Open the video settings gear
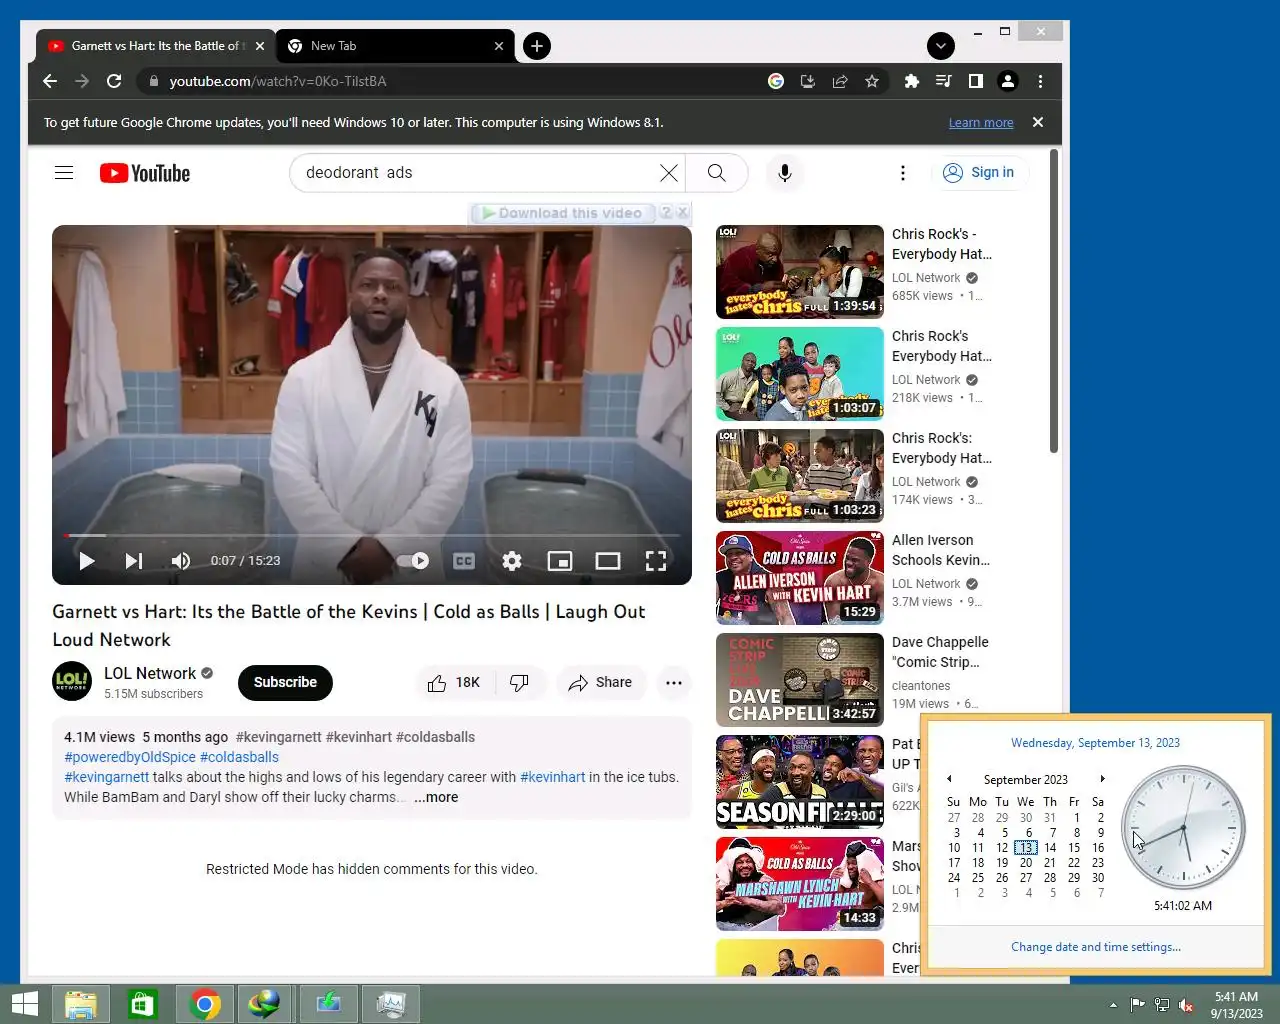 pos(512,561)
